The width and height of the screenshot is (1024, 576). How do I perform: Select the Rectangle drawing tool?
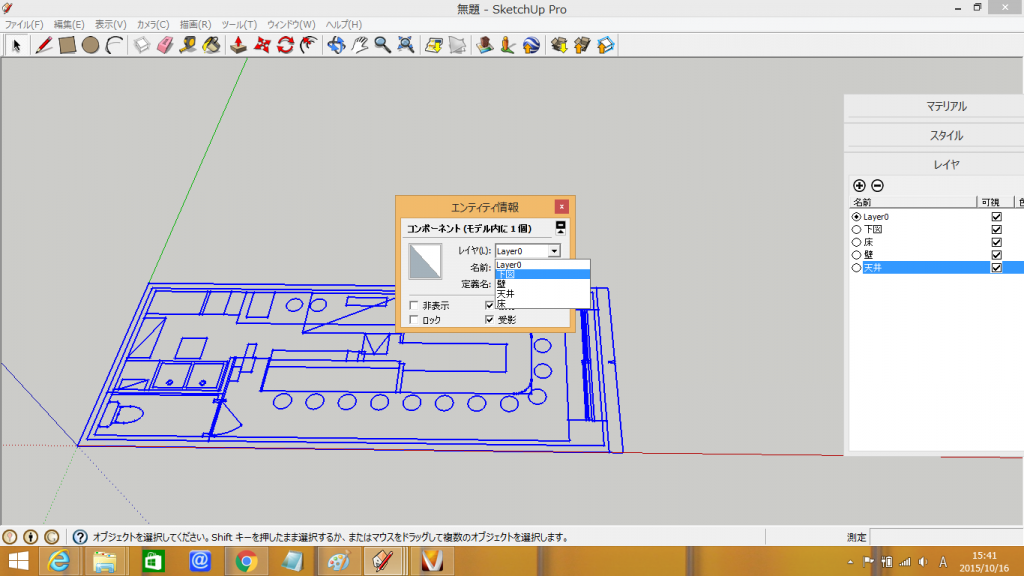pos(67,45)
